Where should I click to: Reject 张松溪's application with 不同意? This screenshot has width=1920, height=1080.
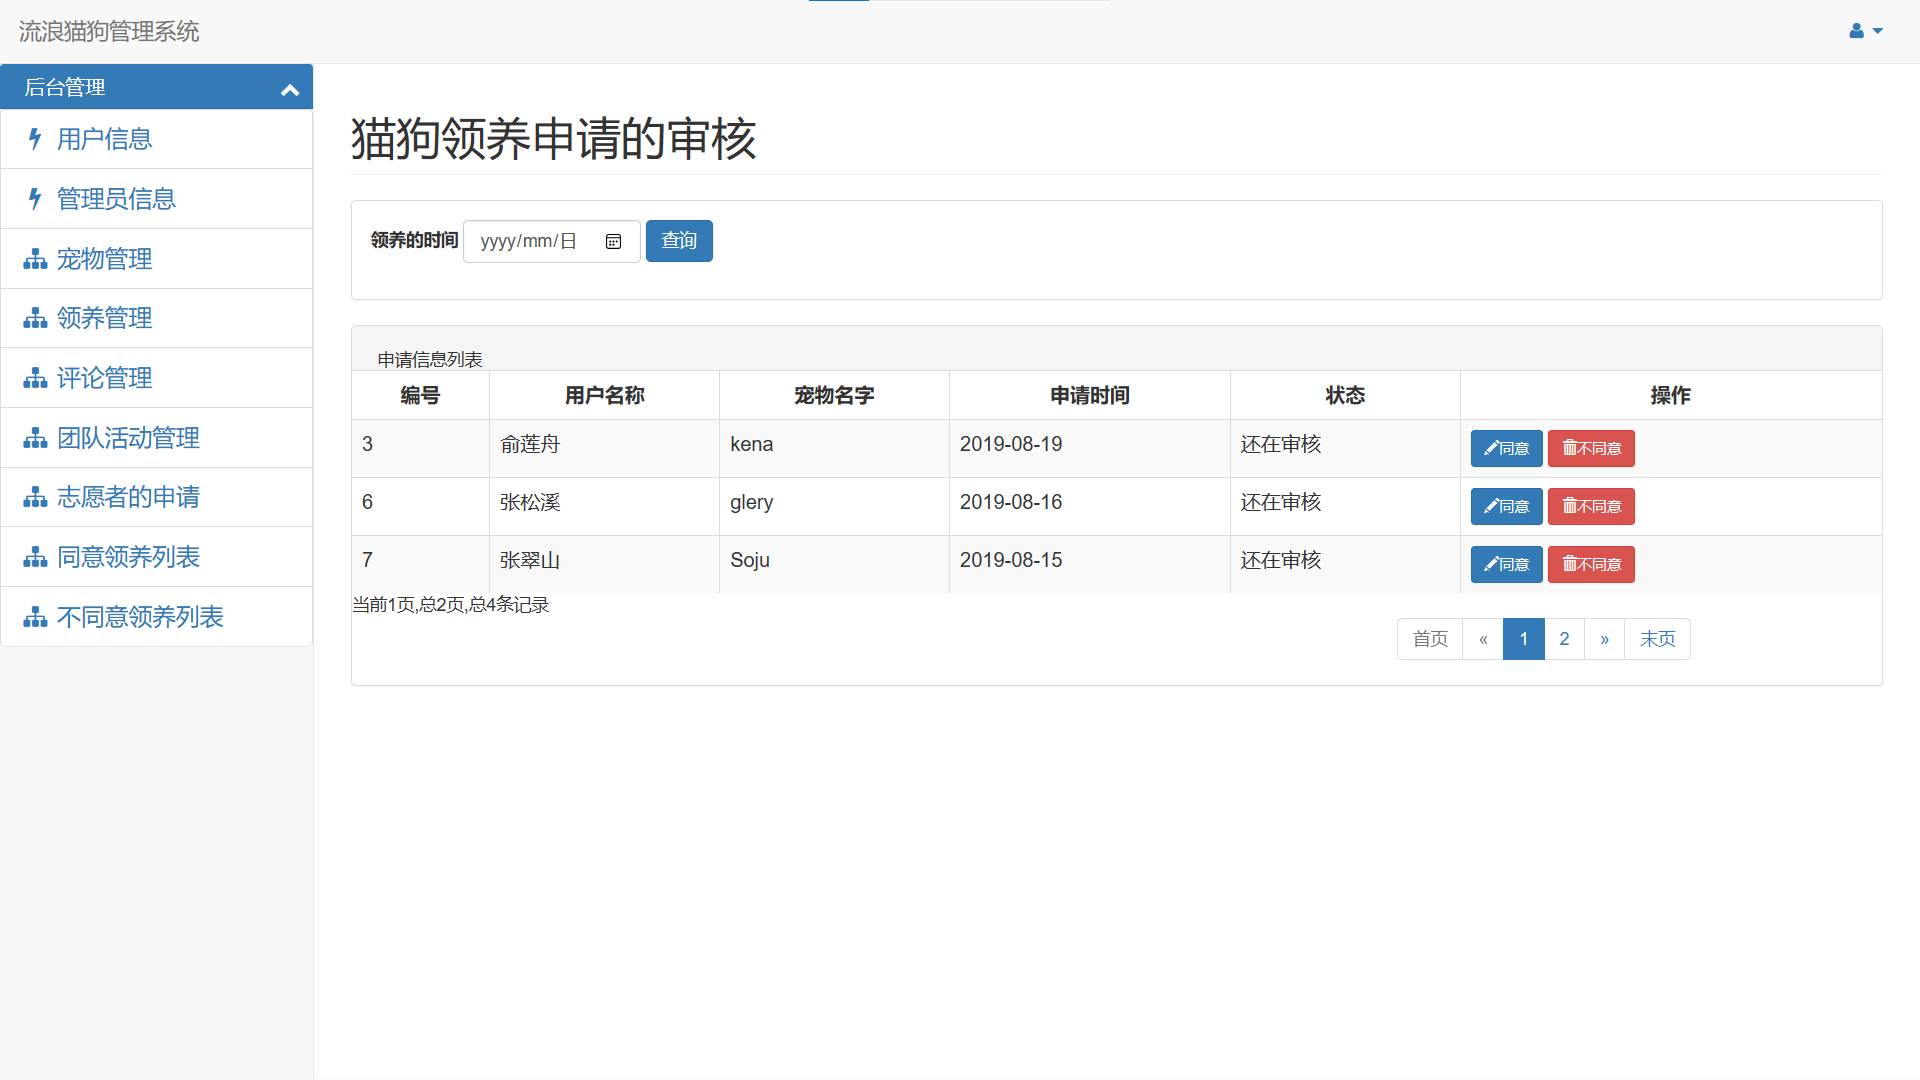click(x=1591, y=506)
